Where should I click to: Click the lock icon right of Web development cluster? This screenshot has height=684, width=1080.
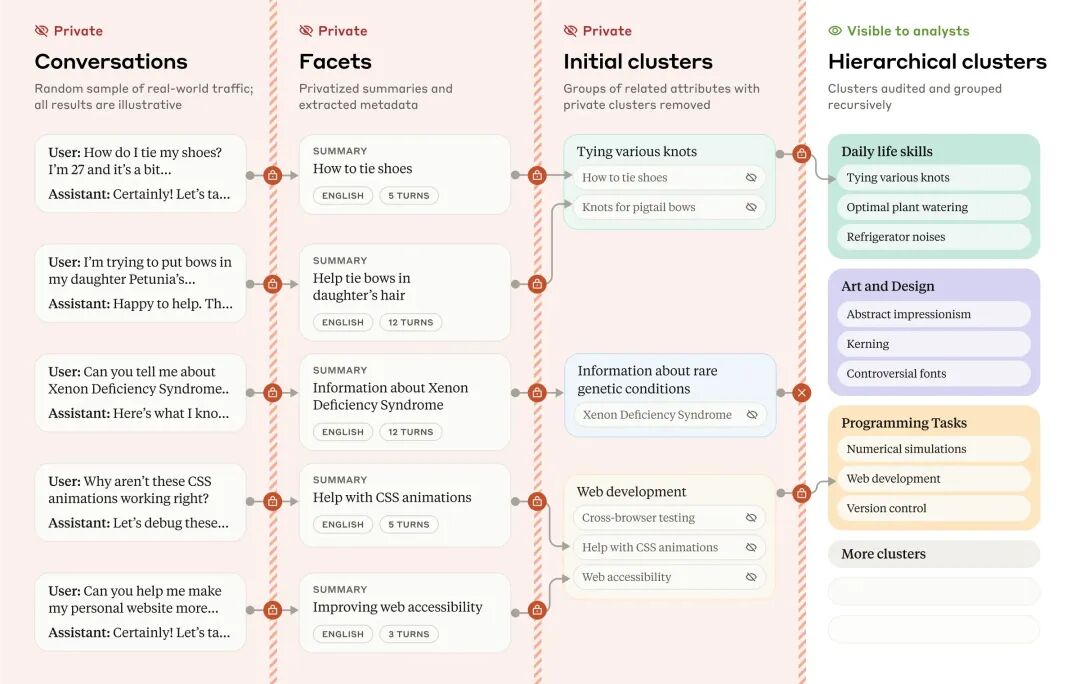(801, 493)
